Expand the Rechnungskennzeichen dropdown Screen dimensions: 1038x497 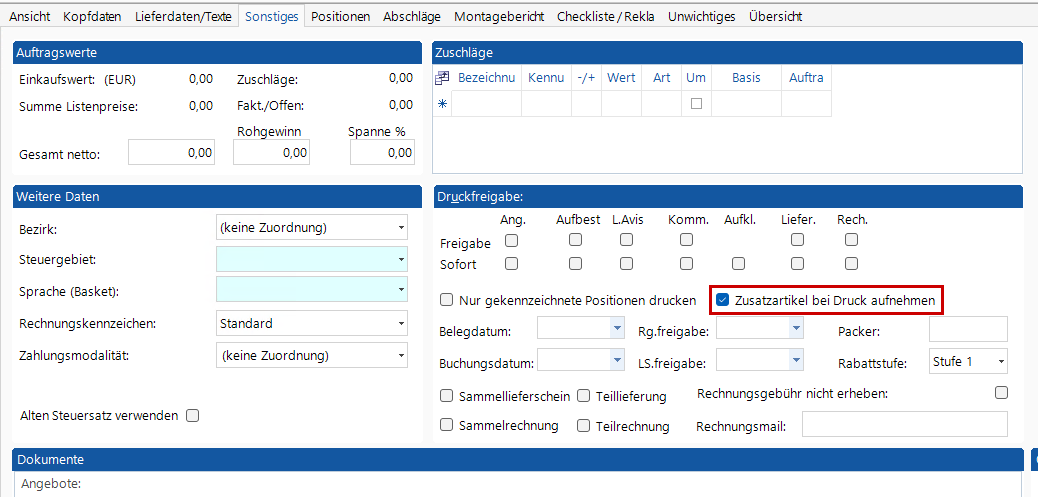[x=401, y=324]
